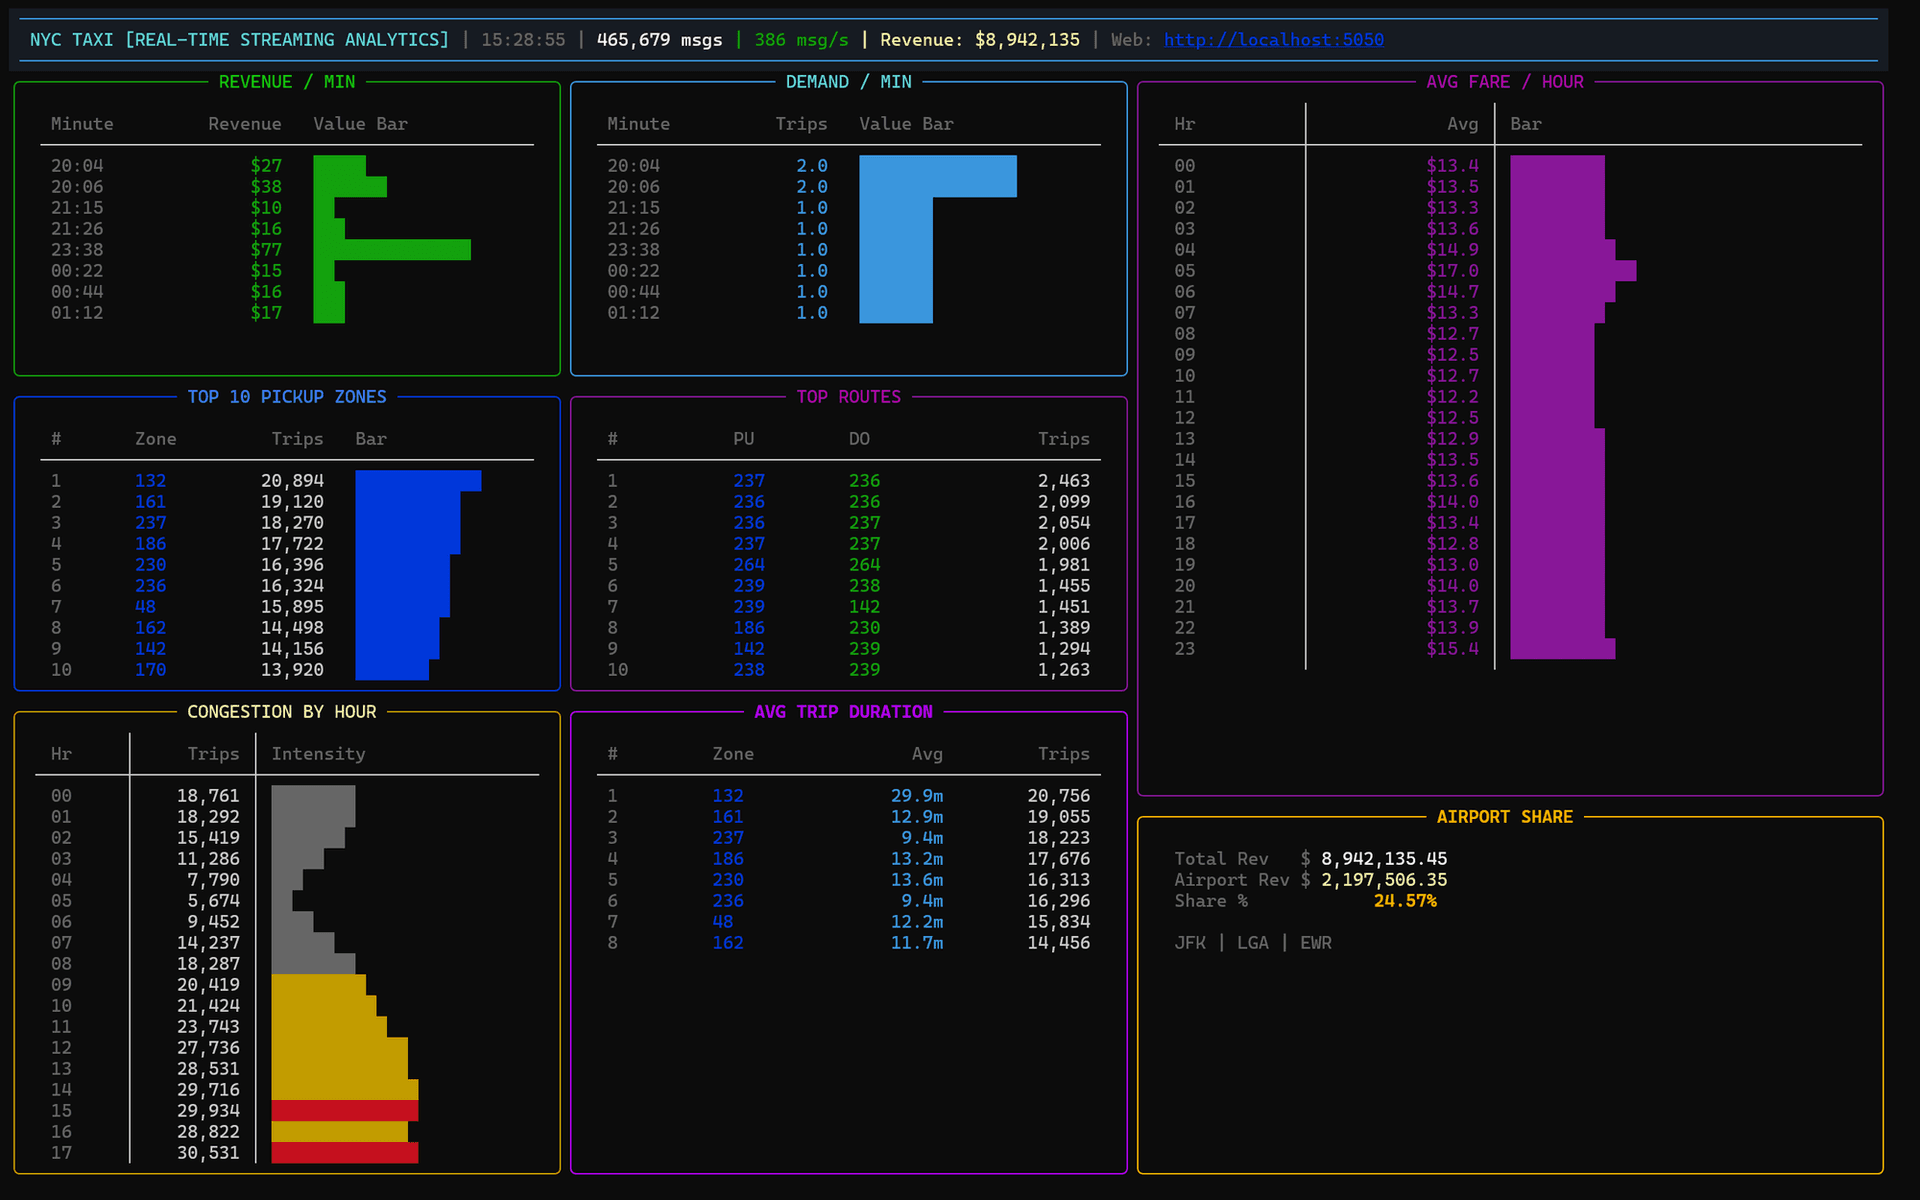Click Airport Rev value 2,197,506.35
Viewport: 1920px width, 1200px height.
(x=1384, y=880)
